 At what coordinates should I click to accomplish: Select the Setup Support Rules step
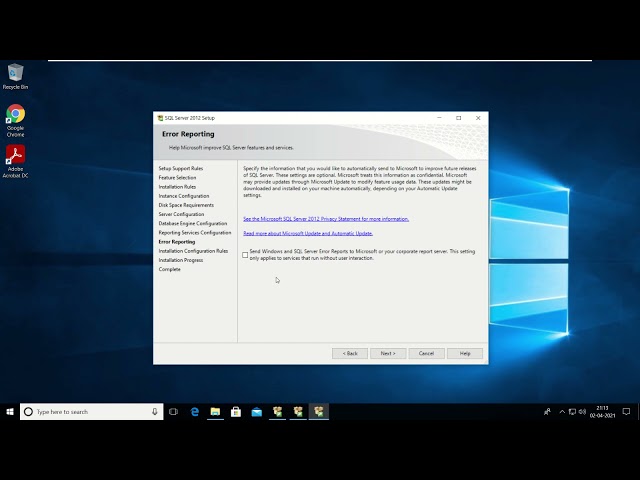pos(180,168)
